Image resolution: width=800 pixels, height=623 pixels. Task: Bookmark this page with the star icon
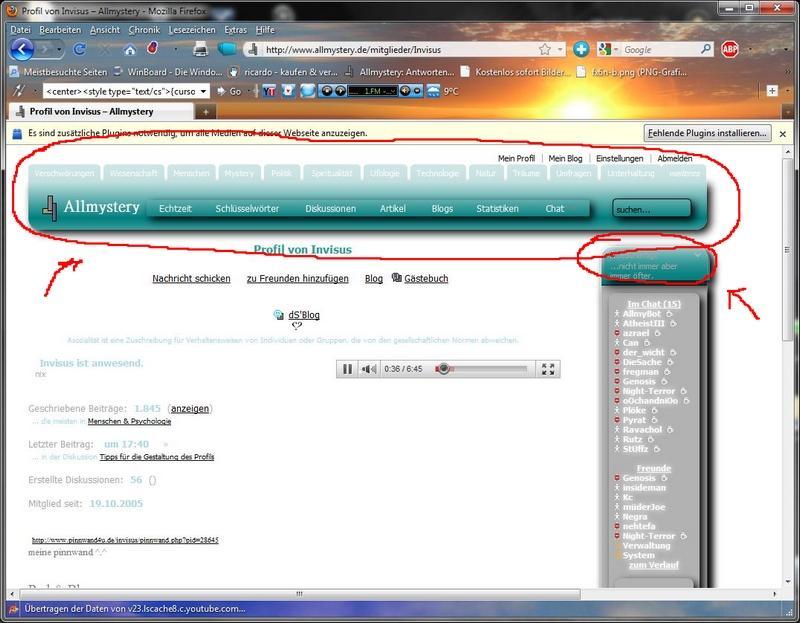[544, 49]
